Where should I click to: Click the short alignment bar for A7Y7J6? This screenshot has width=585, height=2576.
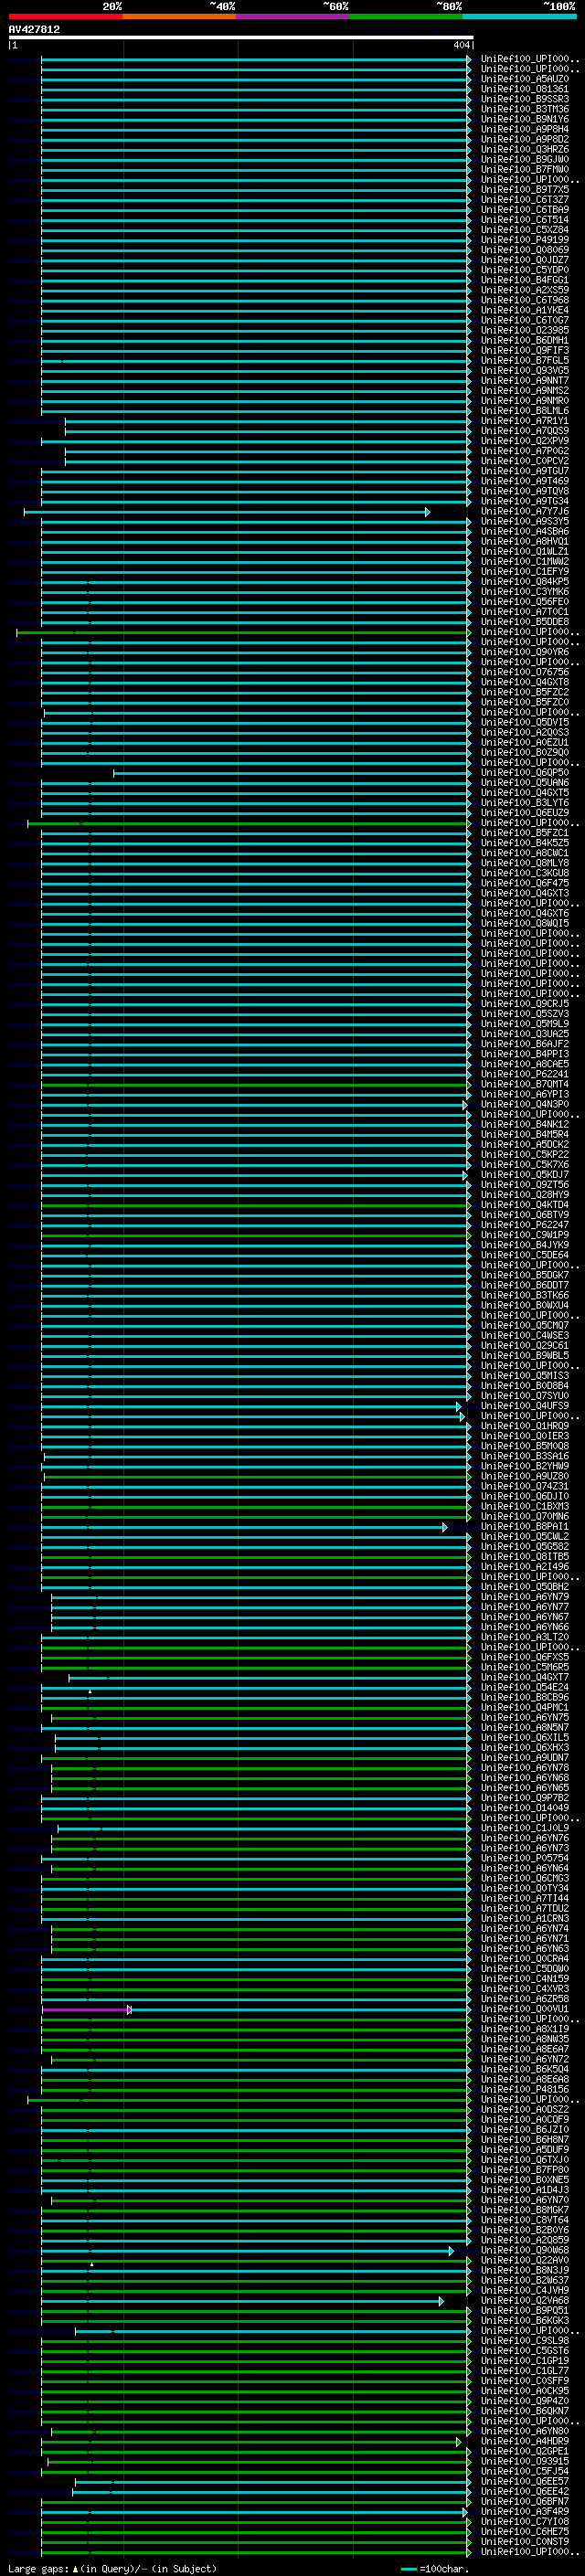(x=227, y=512)
